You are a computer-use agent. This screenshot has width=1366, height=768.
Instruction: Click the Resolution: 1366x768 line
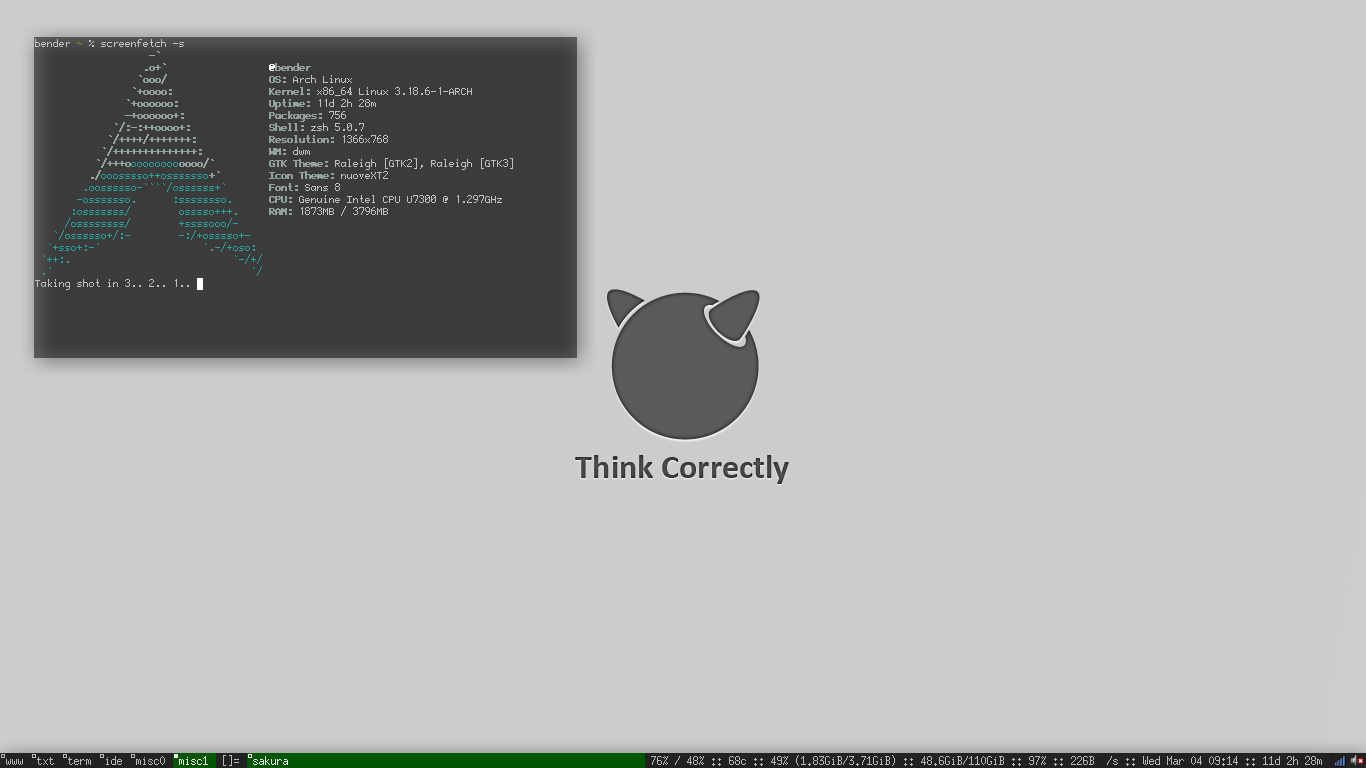pyautogui.click(x=328, y=140)
